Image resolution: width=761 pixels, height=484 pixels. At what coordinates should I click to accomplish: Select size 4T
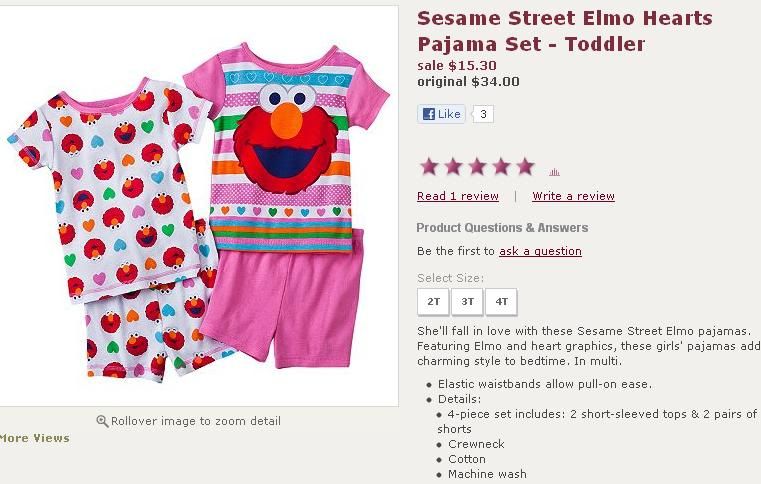click(x=501, y=302)
